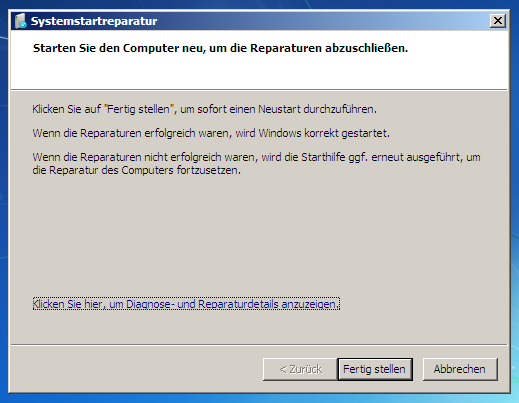This screenshot has height=403, width=519.
Task: Click the line saying Windows korrekt gestartet
Action: [211, 133]
